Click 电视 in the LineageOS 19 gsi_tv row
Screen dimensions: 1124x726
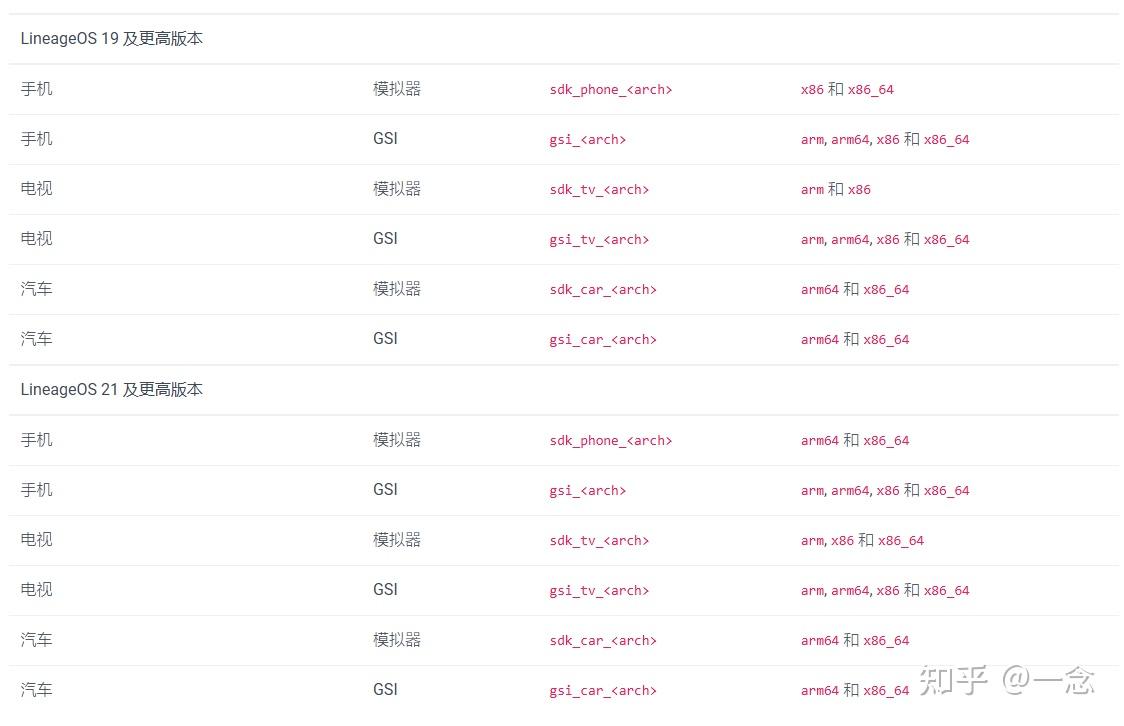pos(37,239)
